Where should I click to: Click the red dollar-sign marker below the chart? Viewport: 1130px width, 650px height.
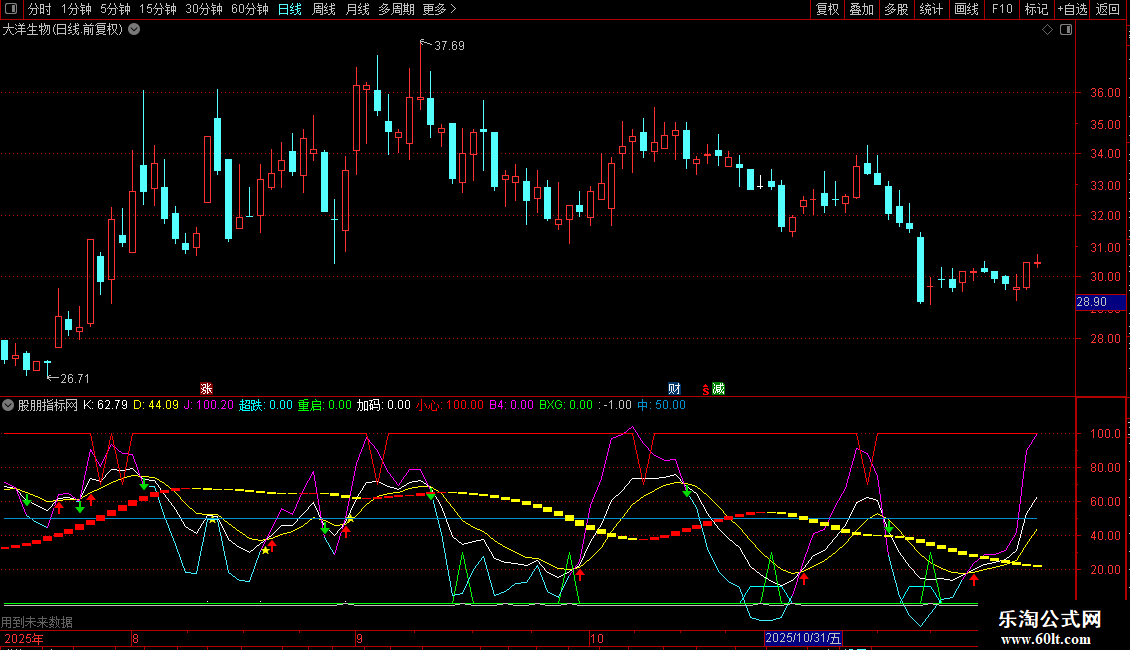(x=705, y=389)
